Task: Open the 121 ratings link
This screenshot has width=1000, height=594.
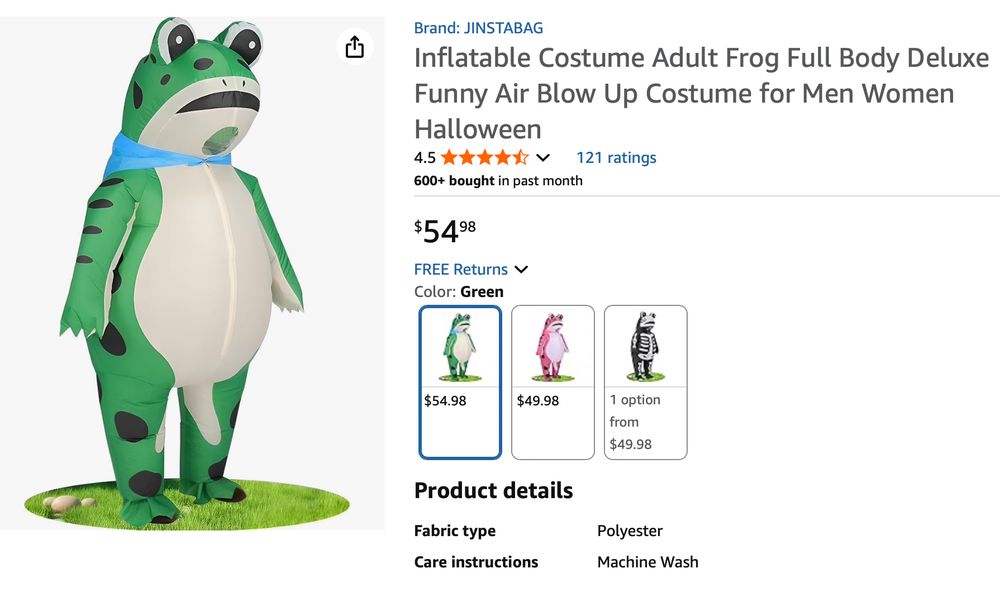Action: tap(616, 157)
